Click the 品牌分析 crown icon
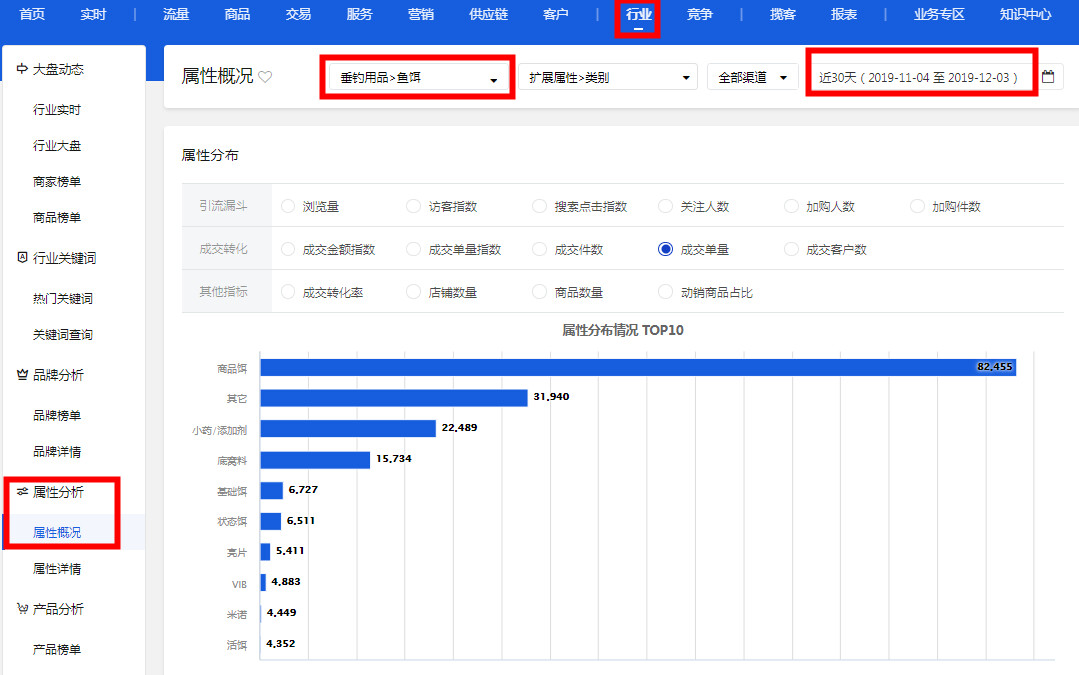Viewport: 1079px width, 675px height. (22, 375)
